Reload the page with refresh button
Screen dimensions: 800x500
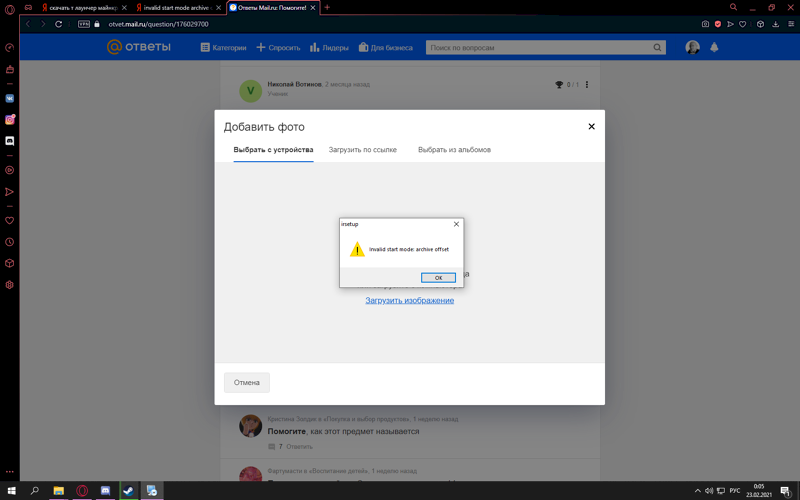(x=59, y=24)
